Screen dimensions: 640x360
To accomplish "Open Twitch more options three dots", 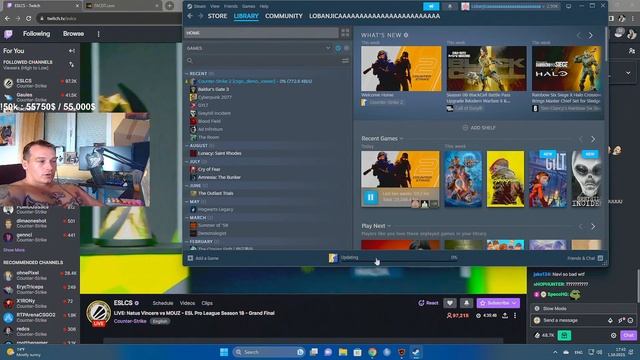I will 98,34.
